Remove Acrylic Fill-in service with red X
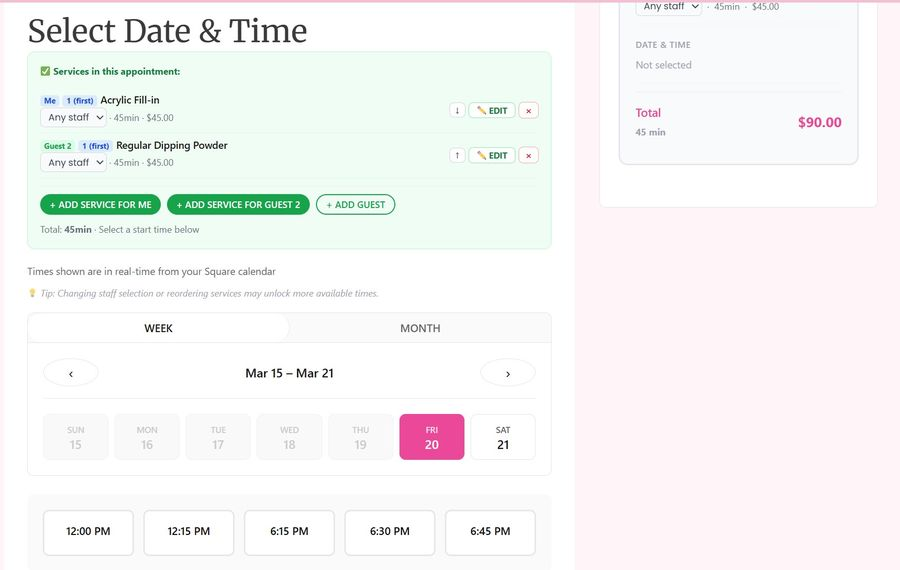 click(x=529, y=110)
